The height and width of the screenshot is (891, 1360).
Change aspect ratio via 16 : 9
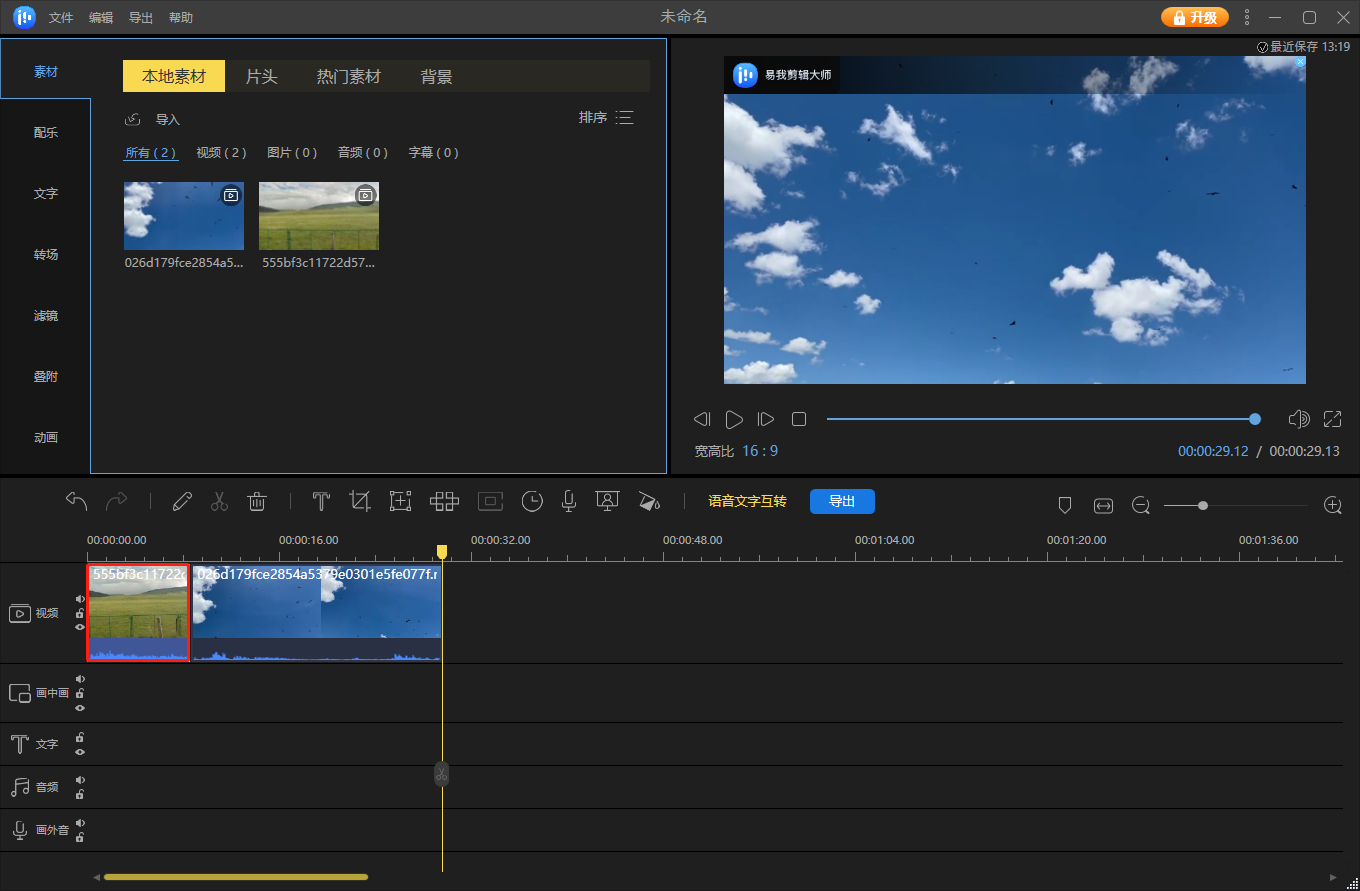pyautogui.click(x=760, y=451)
